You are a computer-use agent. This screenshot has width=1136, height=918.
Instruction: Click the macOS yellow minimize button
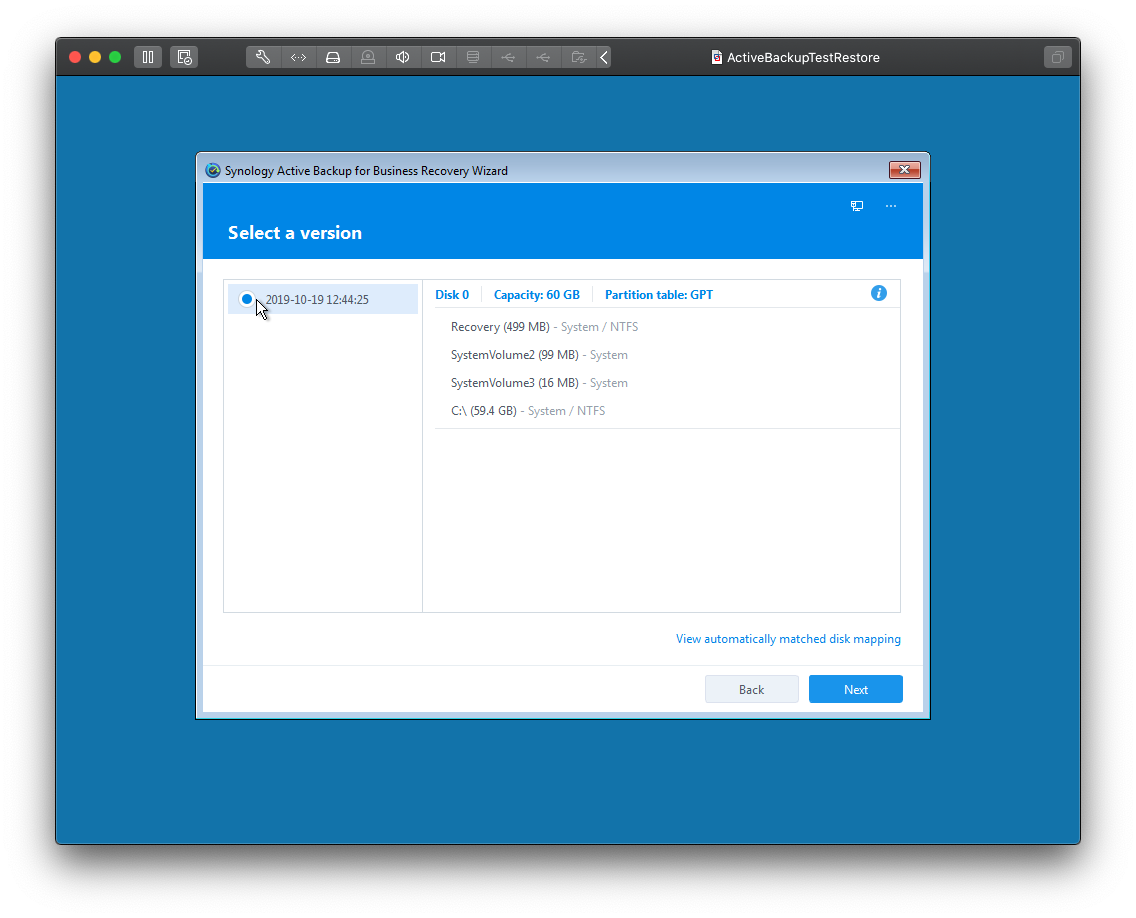[x=95, y=57]
